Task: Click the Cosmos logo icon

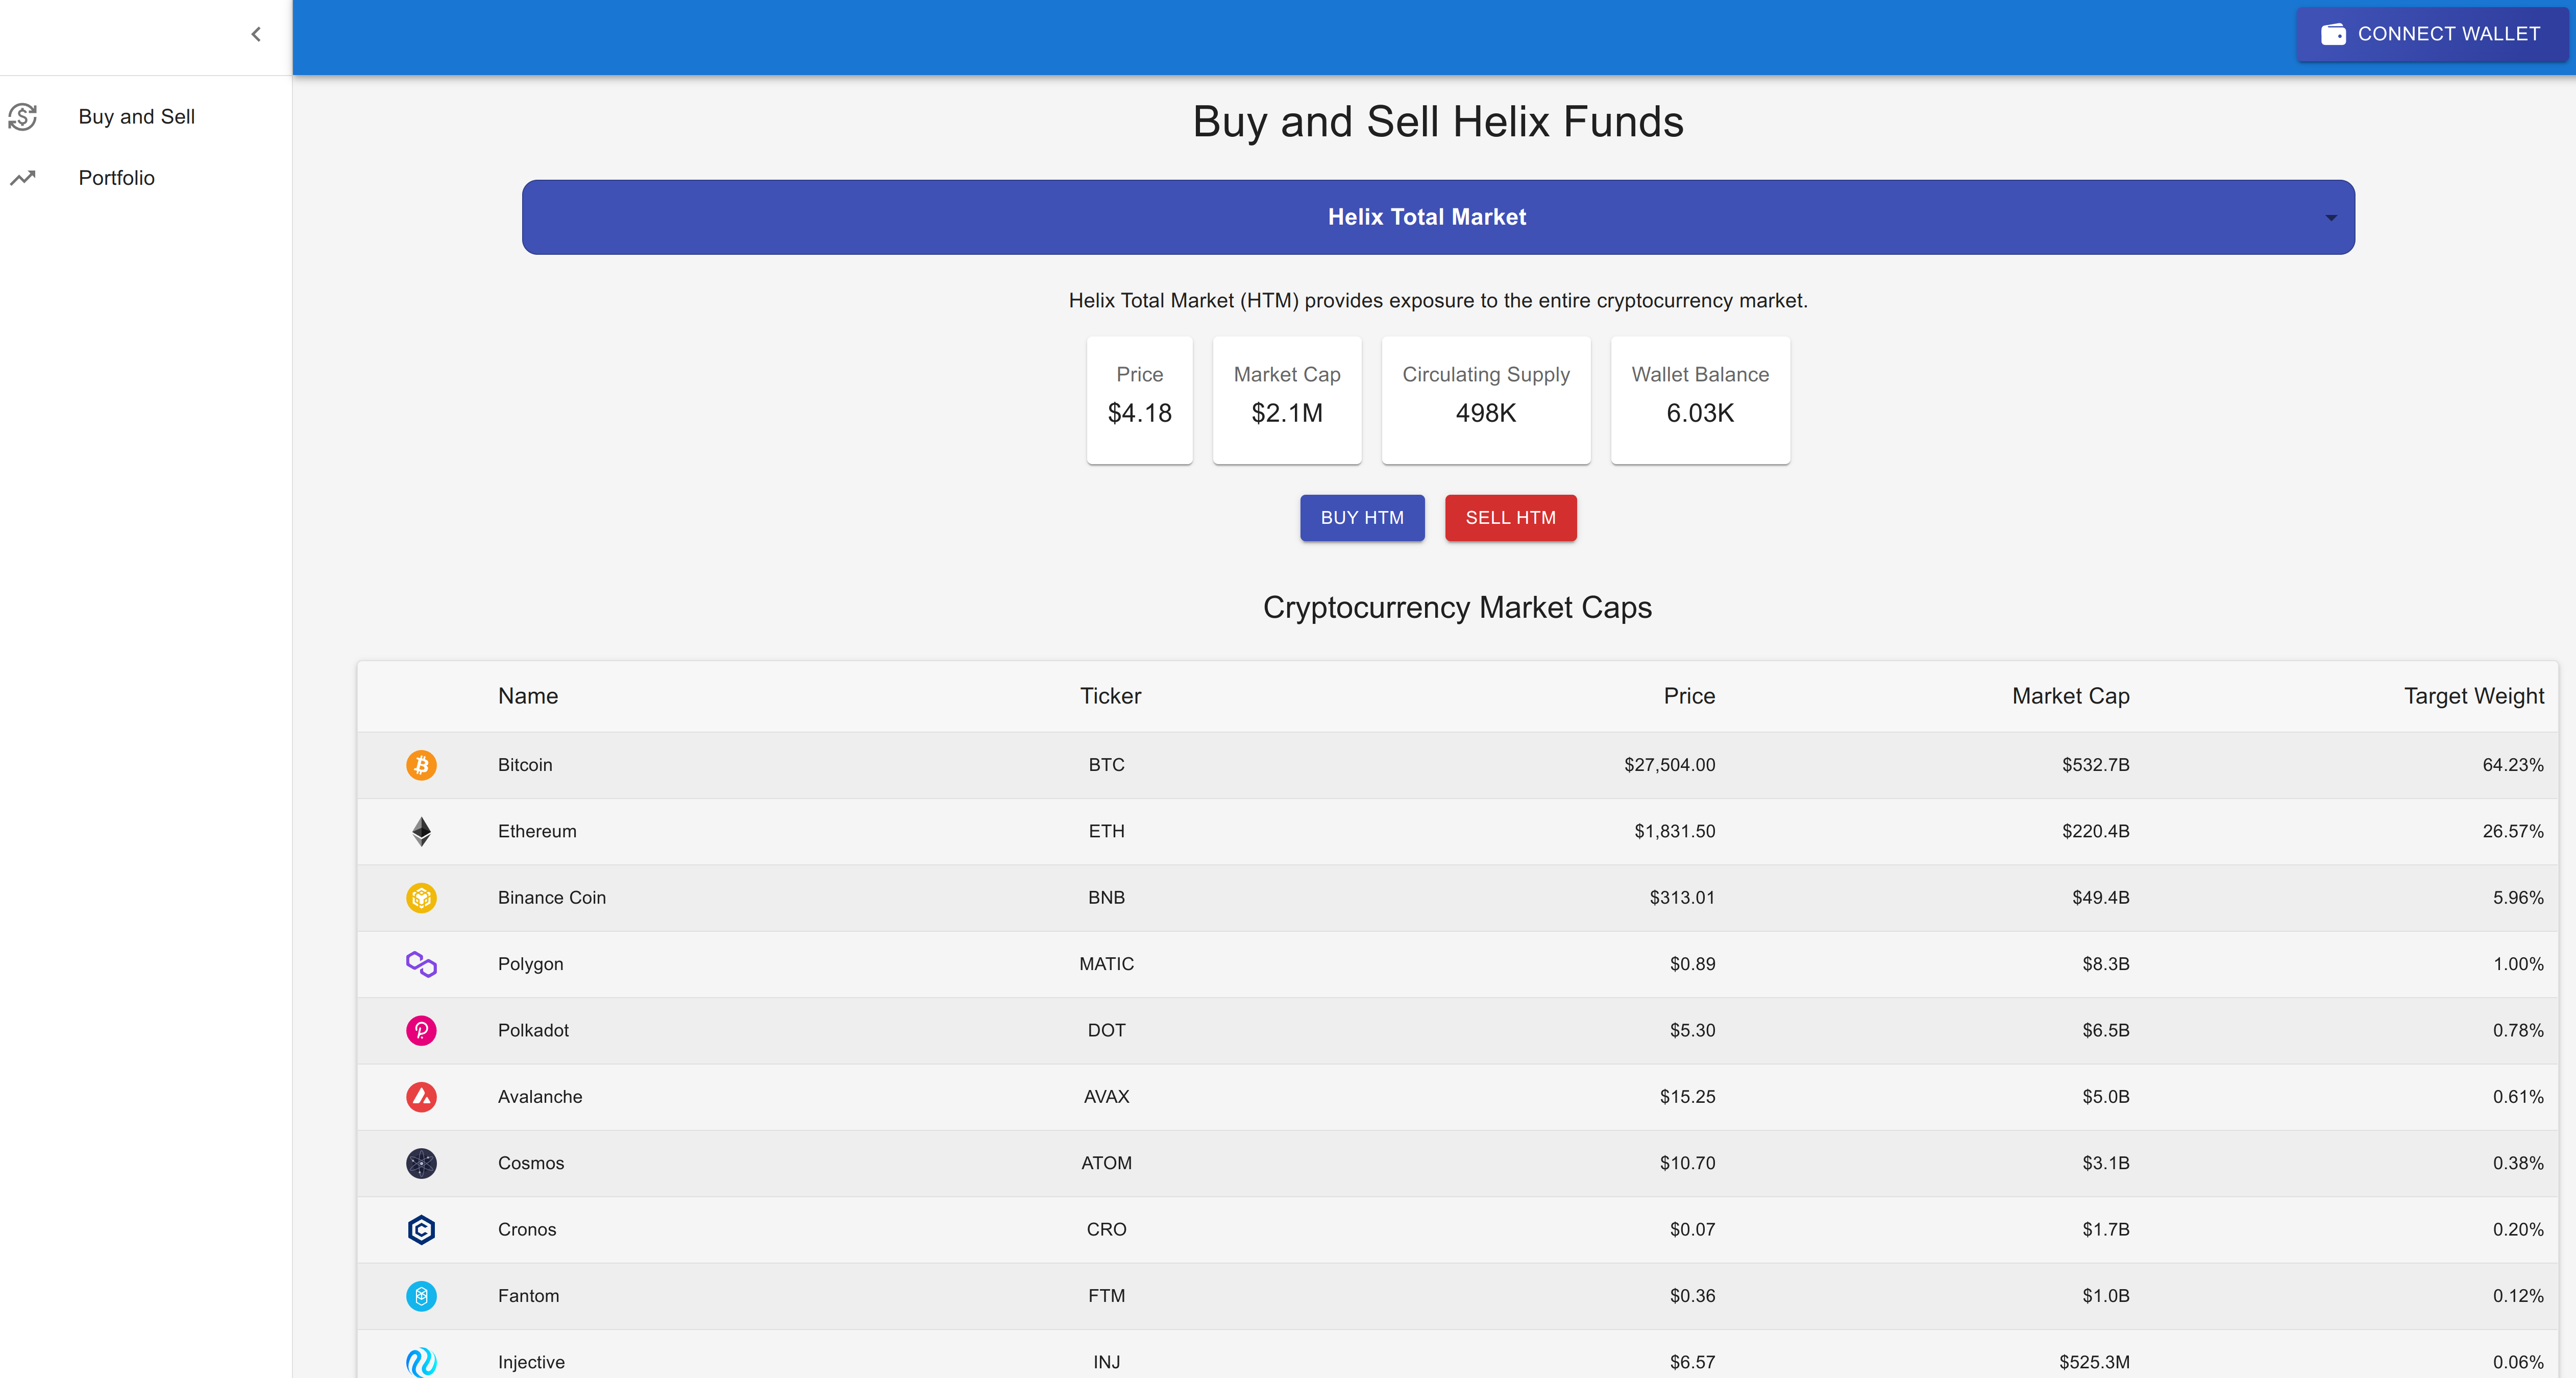Action: pos(421,1163)
